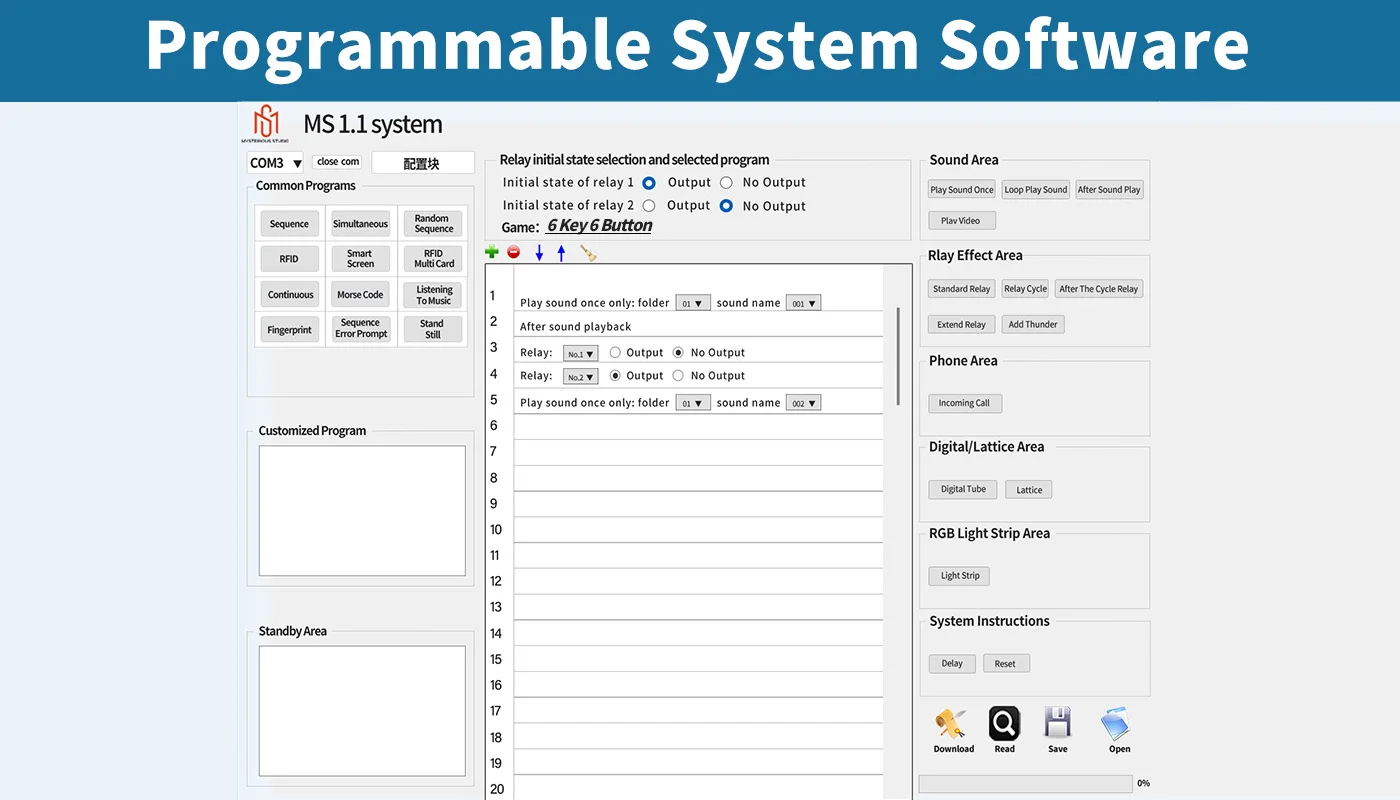Click the green plus add-row icon
The width and height of the screenshot is (1400, 800).
click(491, 253)
